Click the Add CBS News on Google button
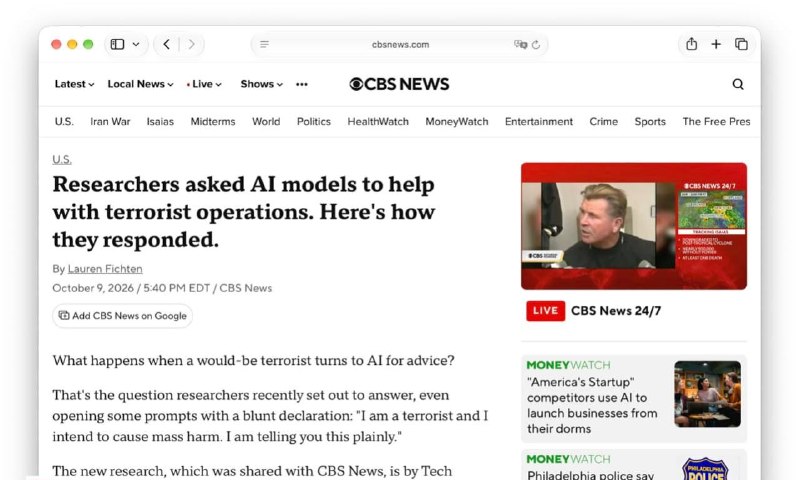Viewport: 800px width, 480px height. pyautogui.click(x=122, y=316)
